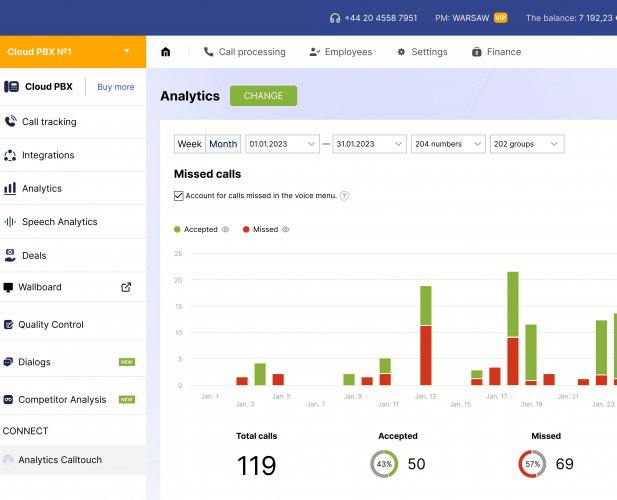Open the 204 numbers dropdown

[x=448, y=144]
